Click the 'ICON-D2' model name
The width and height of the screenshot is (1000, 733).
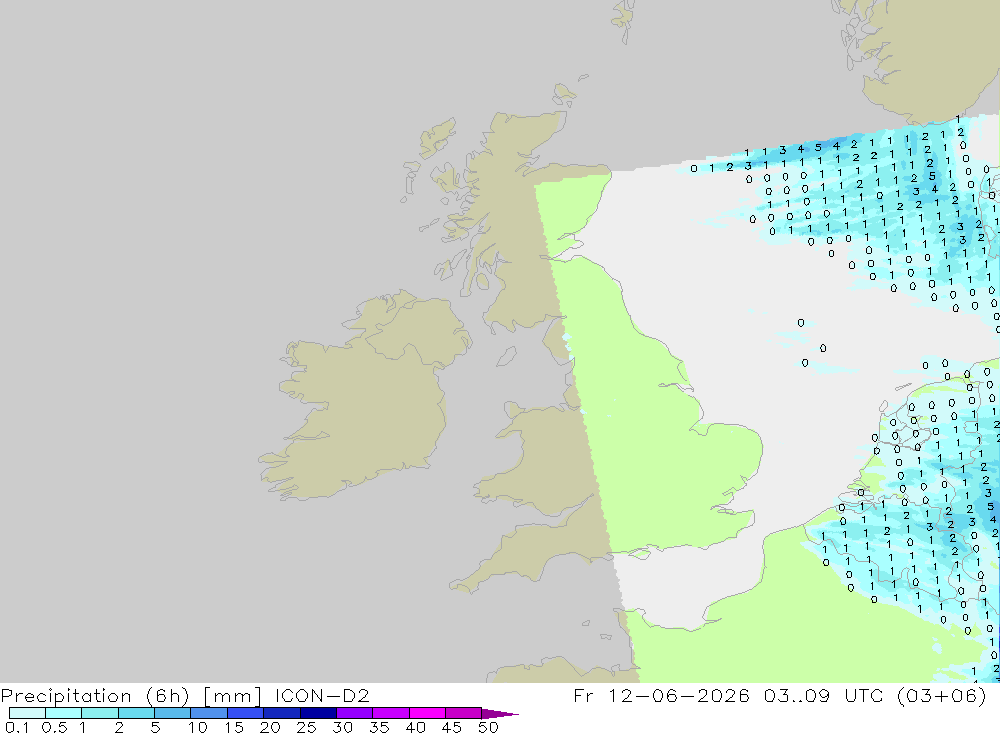[322, 695]
